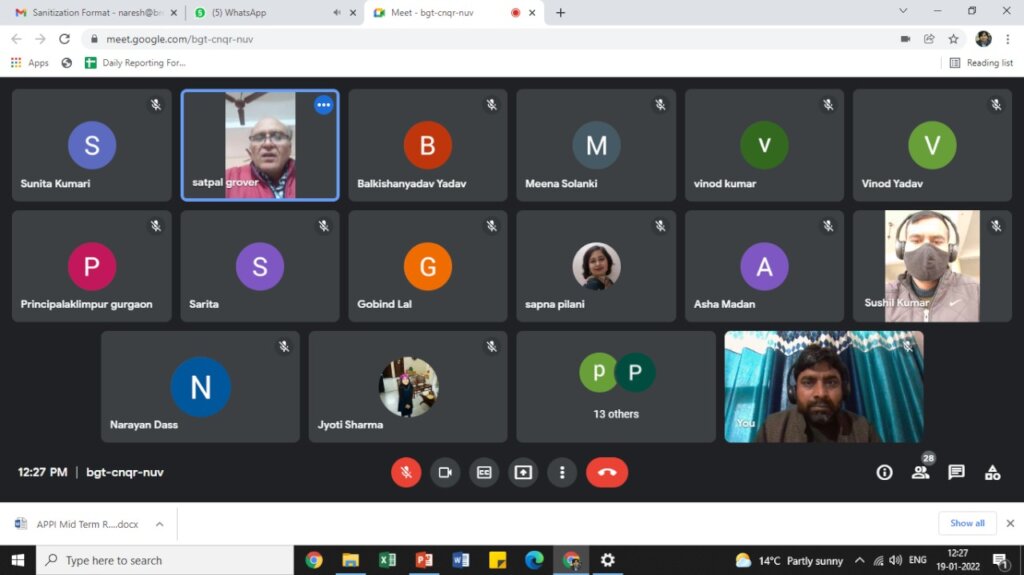Show hidden system tray icons
This screenshot has height=575, width=1024.
(x=859, y=561)
